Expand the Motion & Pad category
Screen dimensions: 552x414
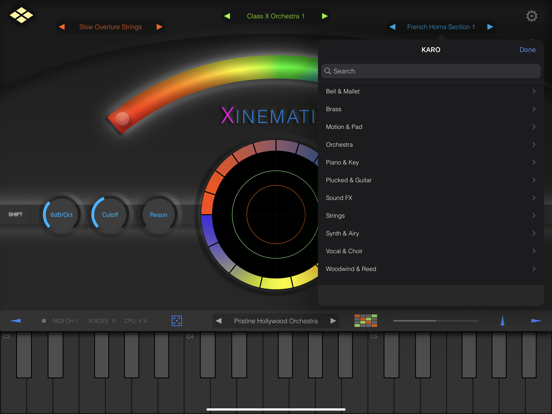pyautogui.click(x=431, y=127)
